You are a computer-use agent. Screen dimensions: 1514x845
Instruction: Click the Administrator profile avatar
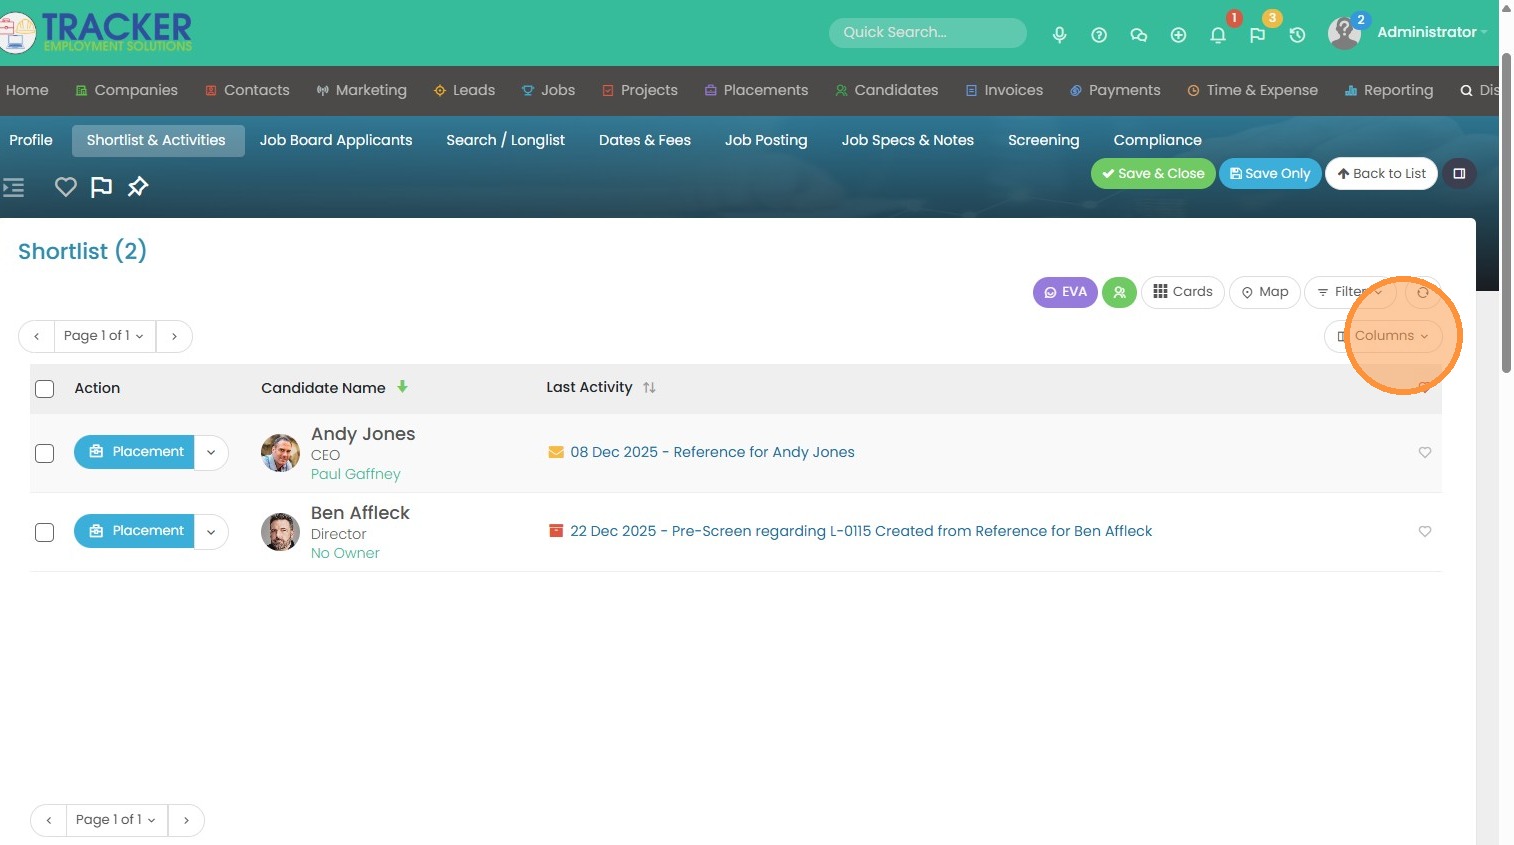click(1344, 33)
